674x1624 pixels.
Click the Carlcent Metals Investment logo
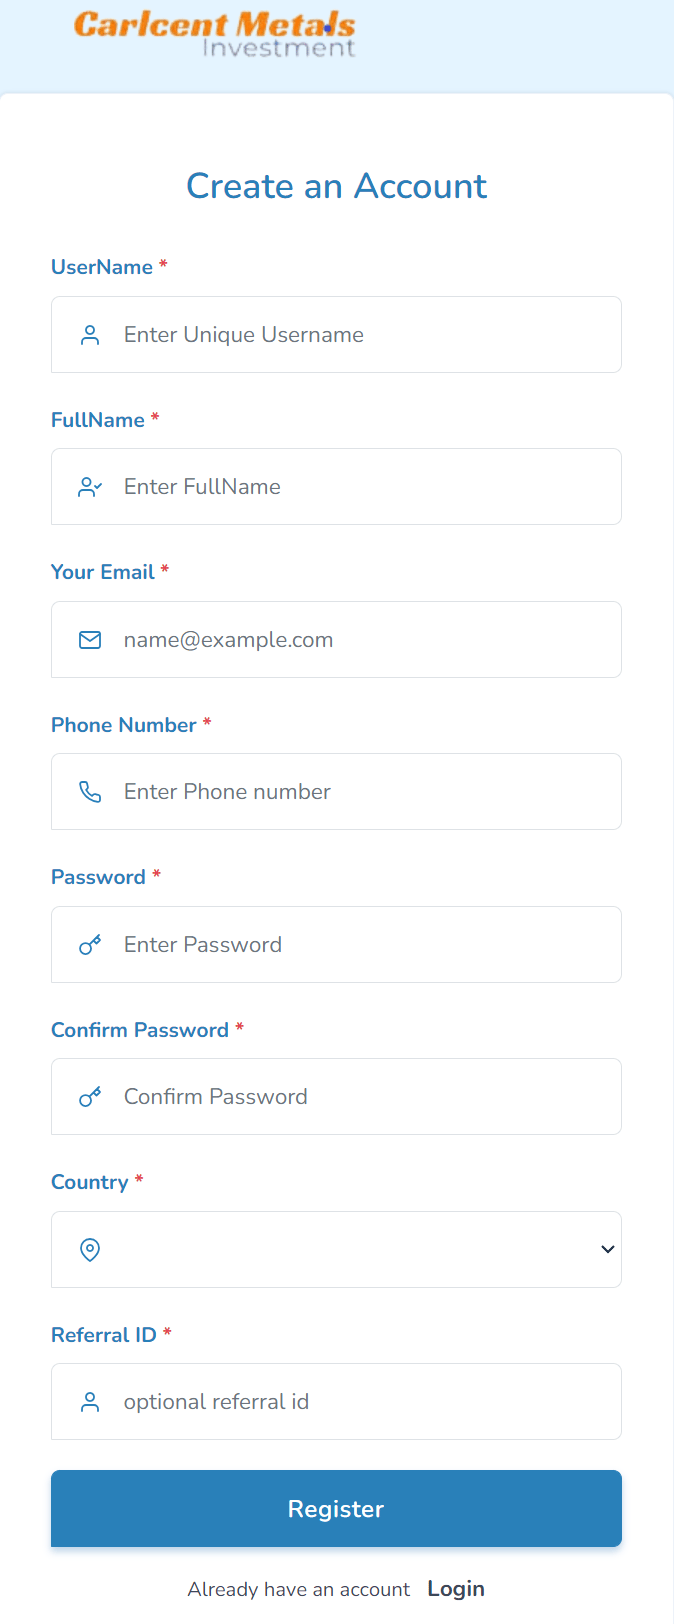pos(215,34)
